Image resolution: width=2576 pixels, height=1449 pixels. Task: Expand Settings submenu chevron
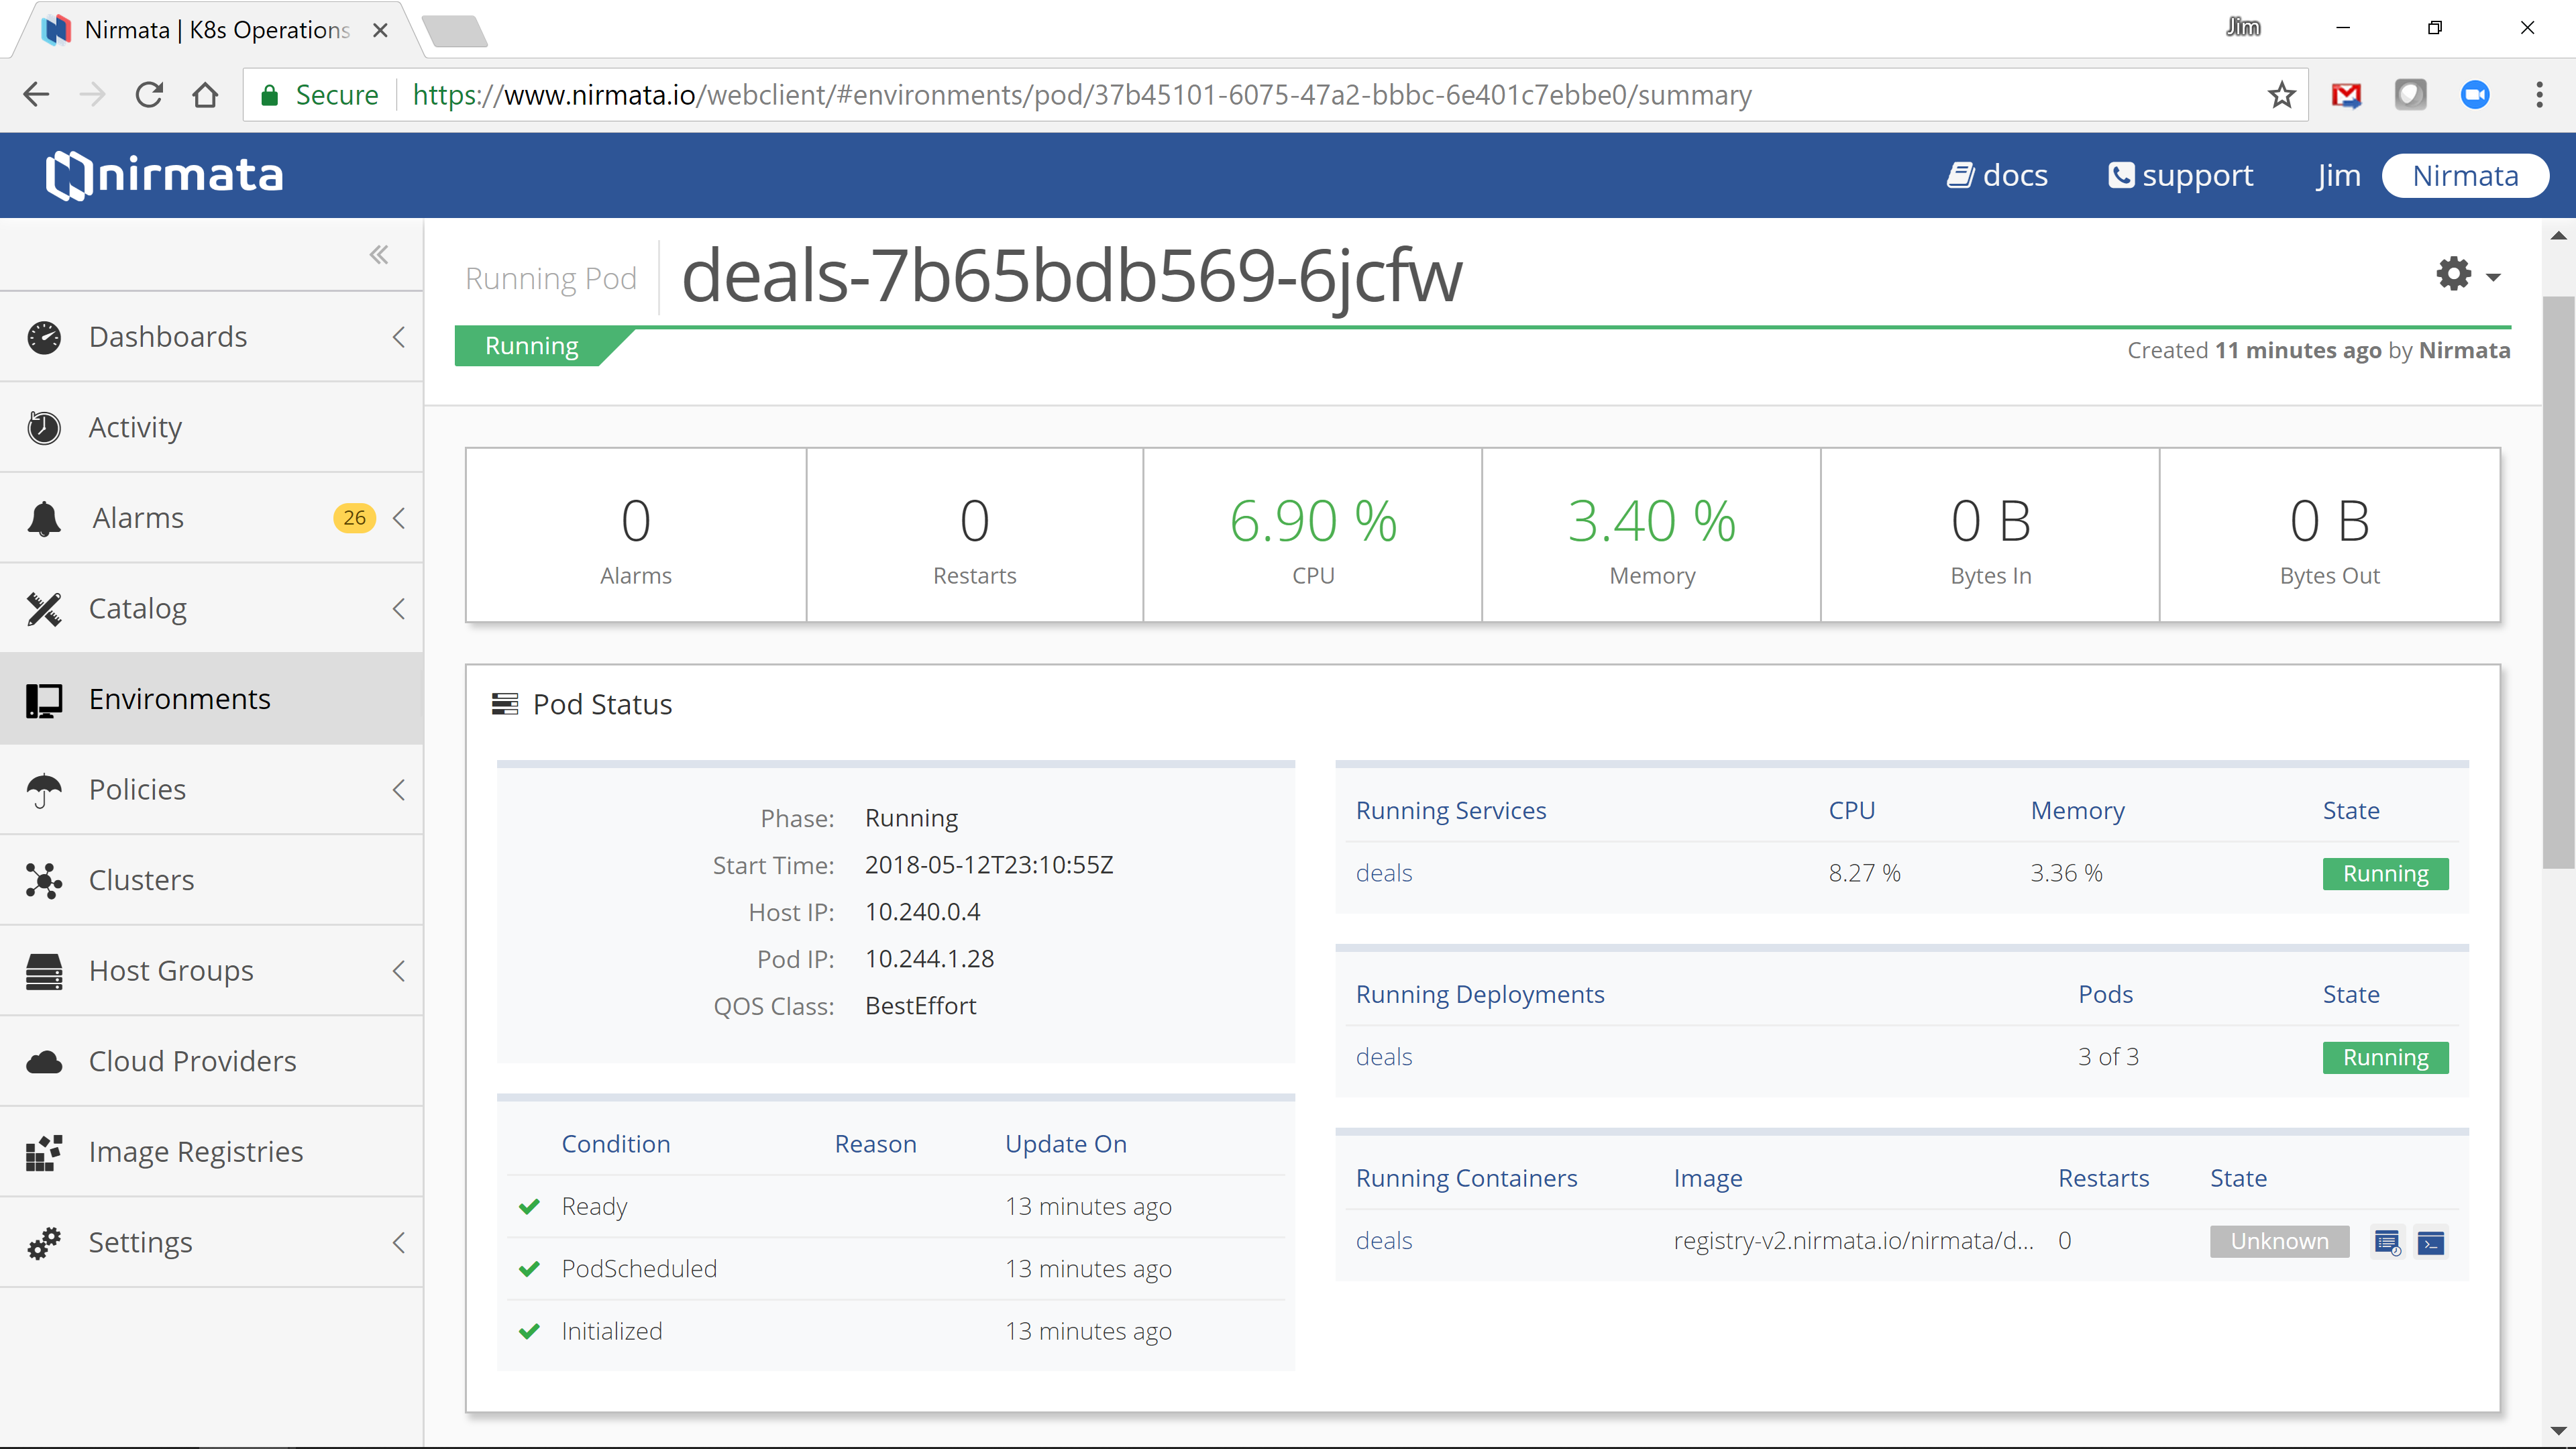pos(399,1243)
